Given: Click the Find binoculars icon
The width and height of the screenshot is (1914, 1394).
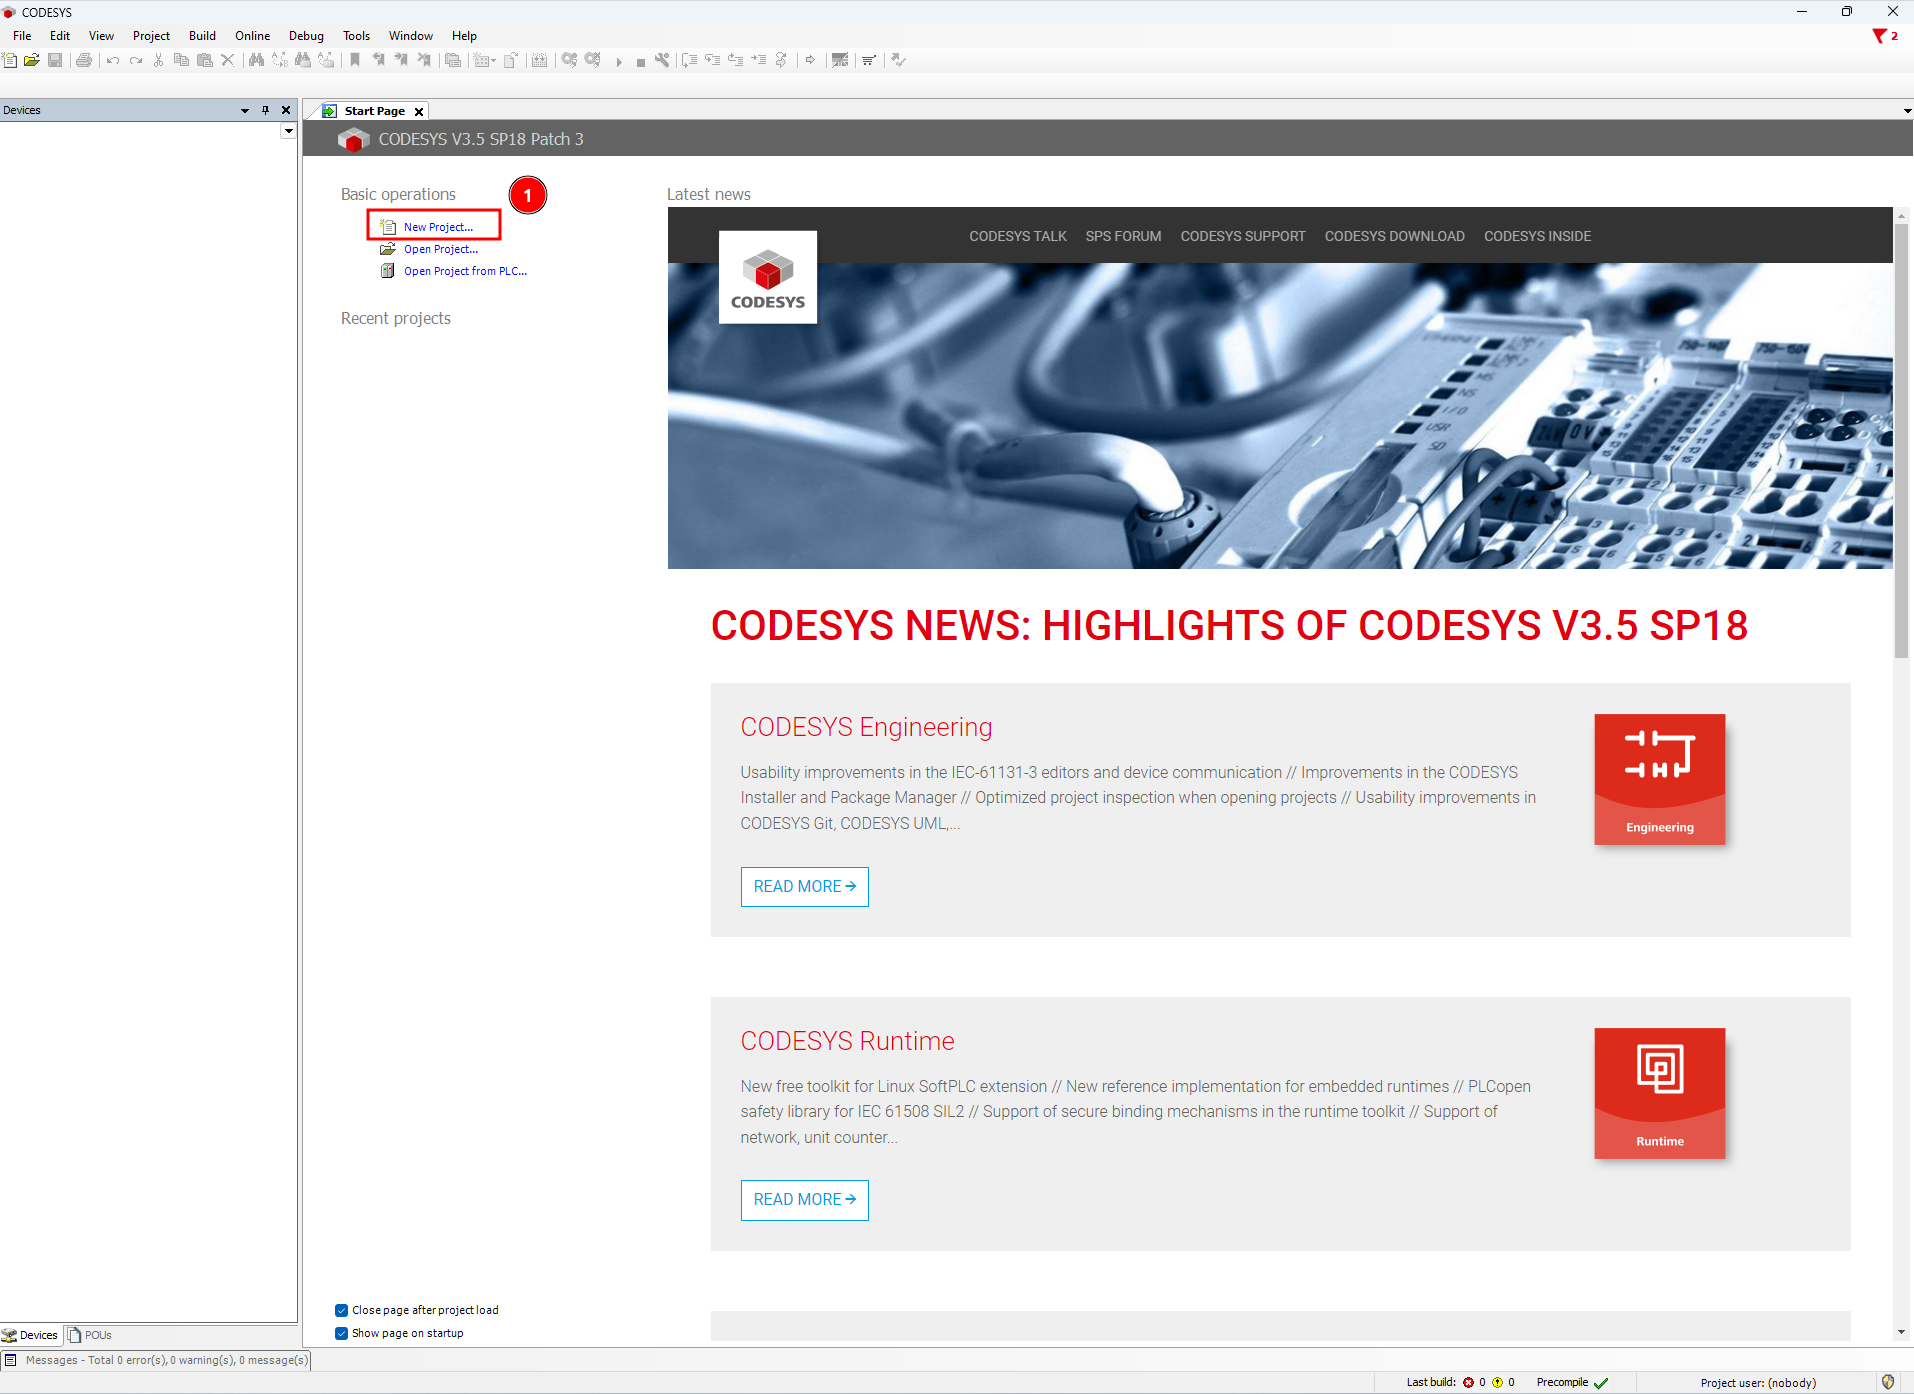Looking at the screenshot, I should point(256,60).
